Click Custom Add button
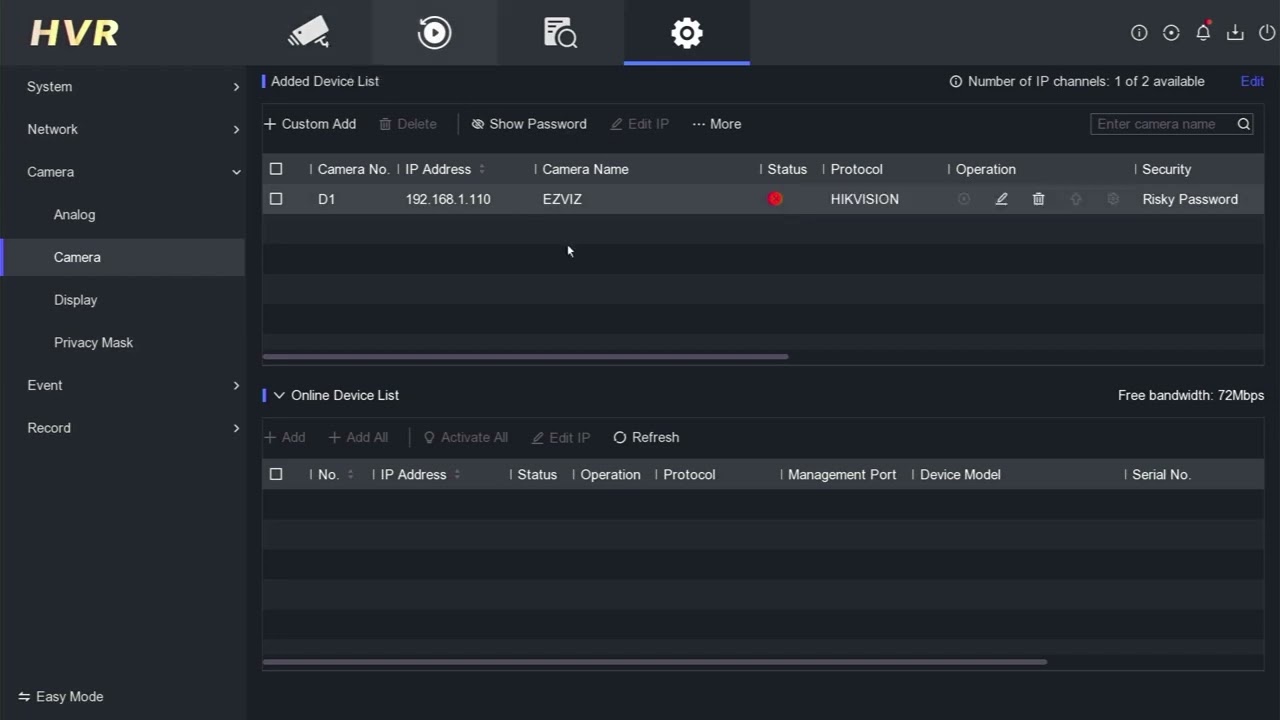 310,124
